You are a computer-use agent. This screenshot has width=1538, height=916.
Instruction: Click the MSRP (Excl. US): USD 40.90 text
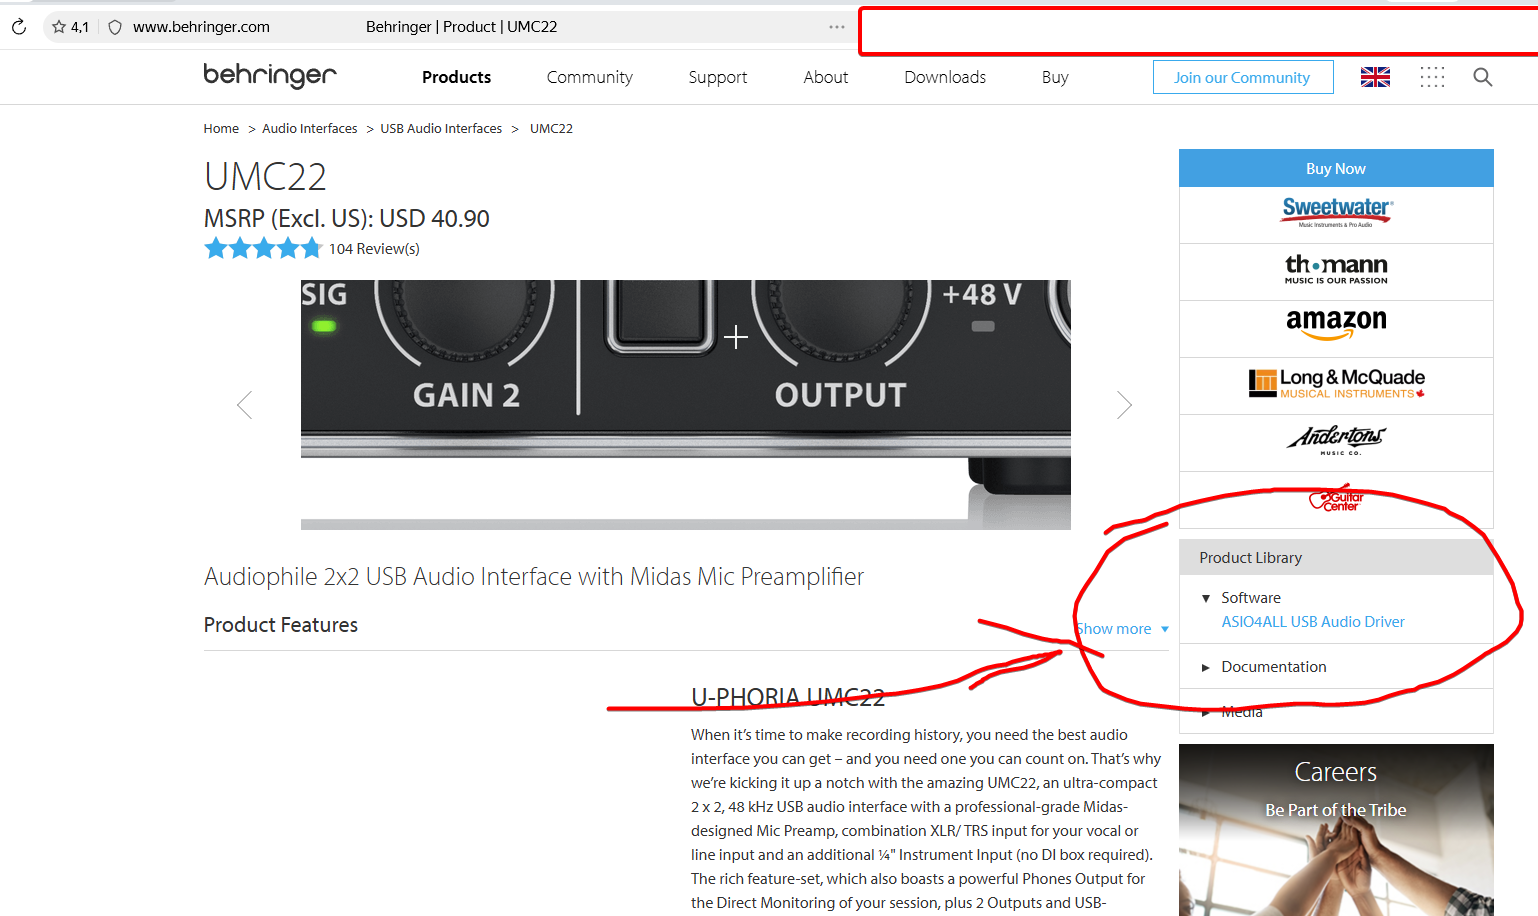tap(347, 218)
